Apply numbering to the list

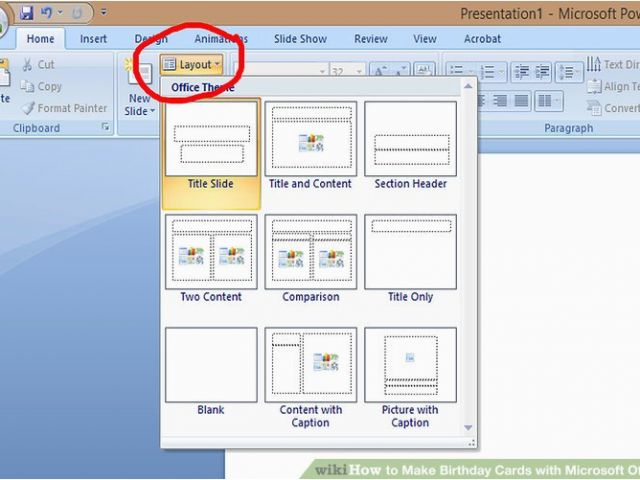[x=488, y=72]
